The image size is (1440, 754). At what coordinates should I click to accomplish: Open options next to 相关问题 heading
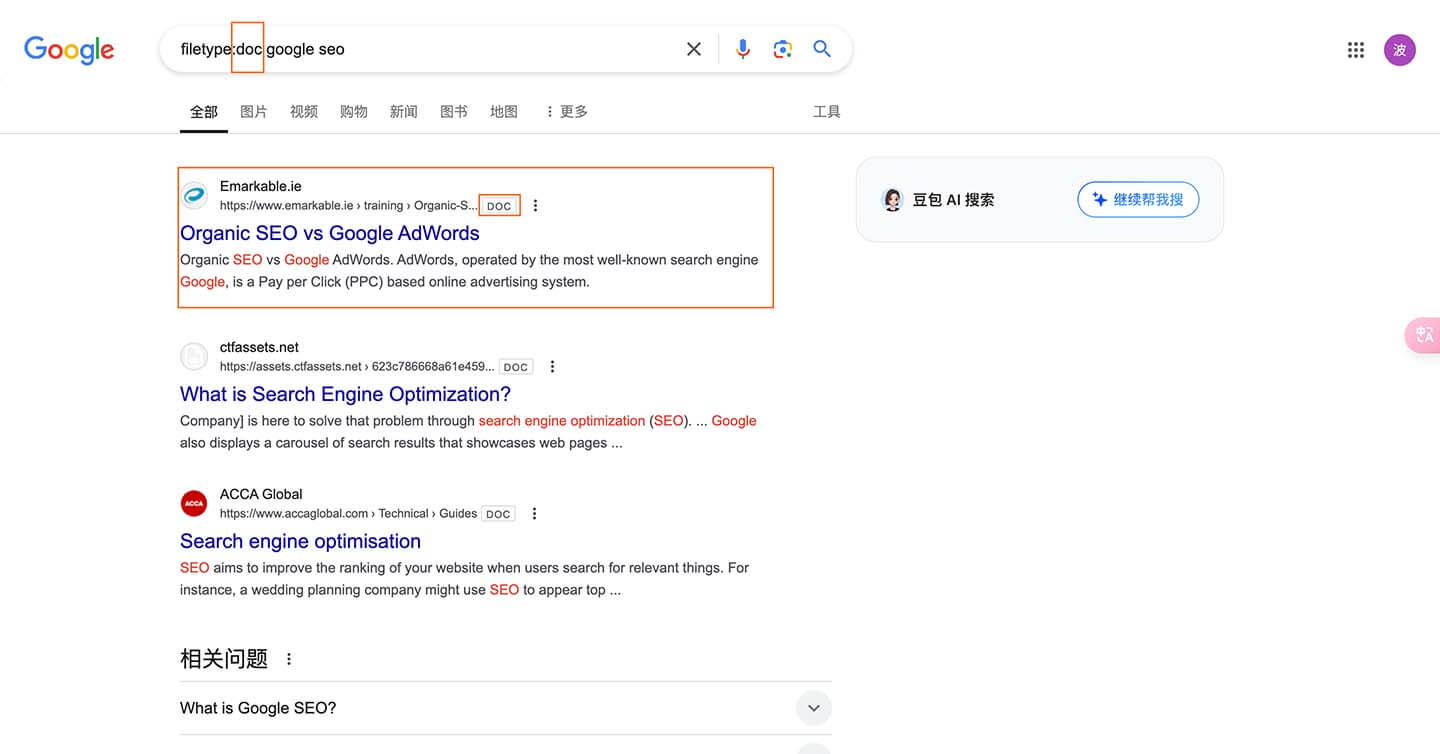click(289, 659)
